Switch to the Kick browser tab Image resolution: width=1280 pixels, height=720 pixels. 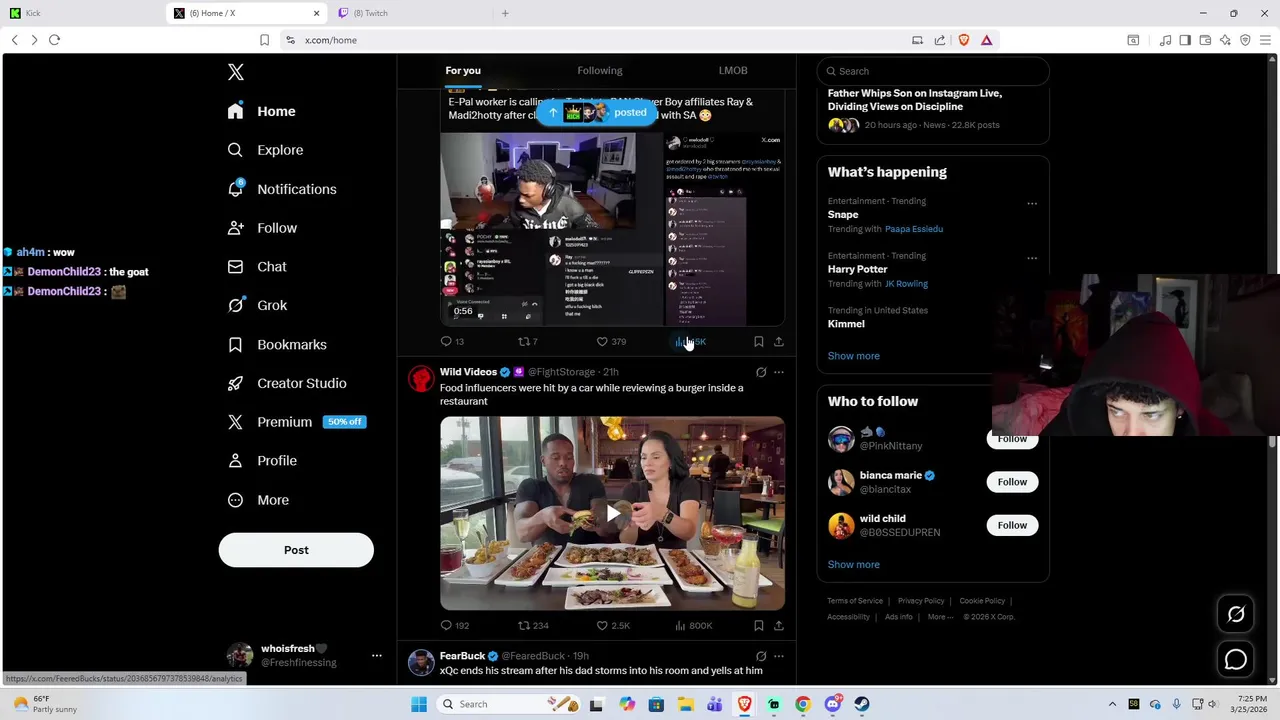tap(80, 13)
